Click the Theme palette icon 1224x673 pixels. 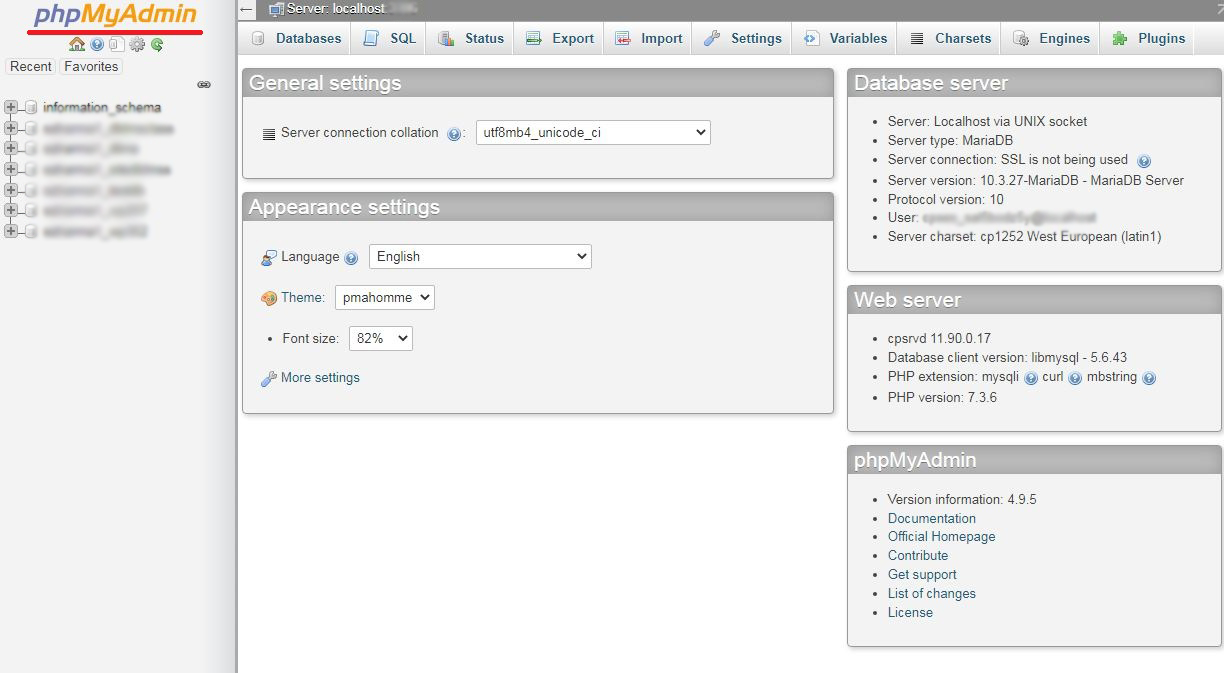coord(269,298)
